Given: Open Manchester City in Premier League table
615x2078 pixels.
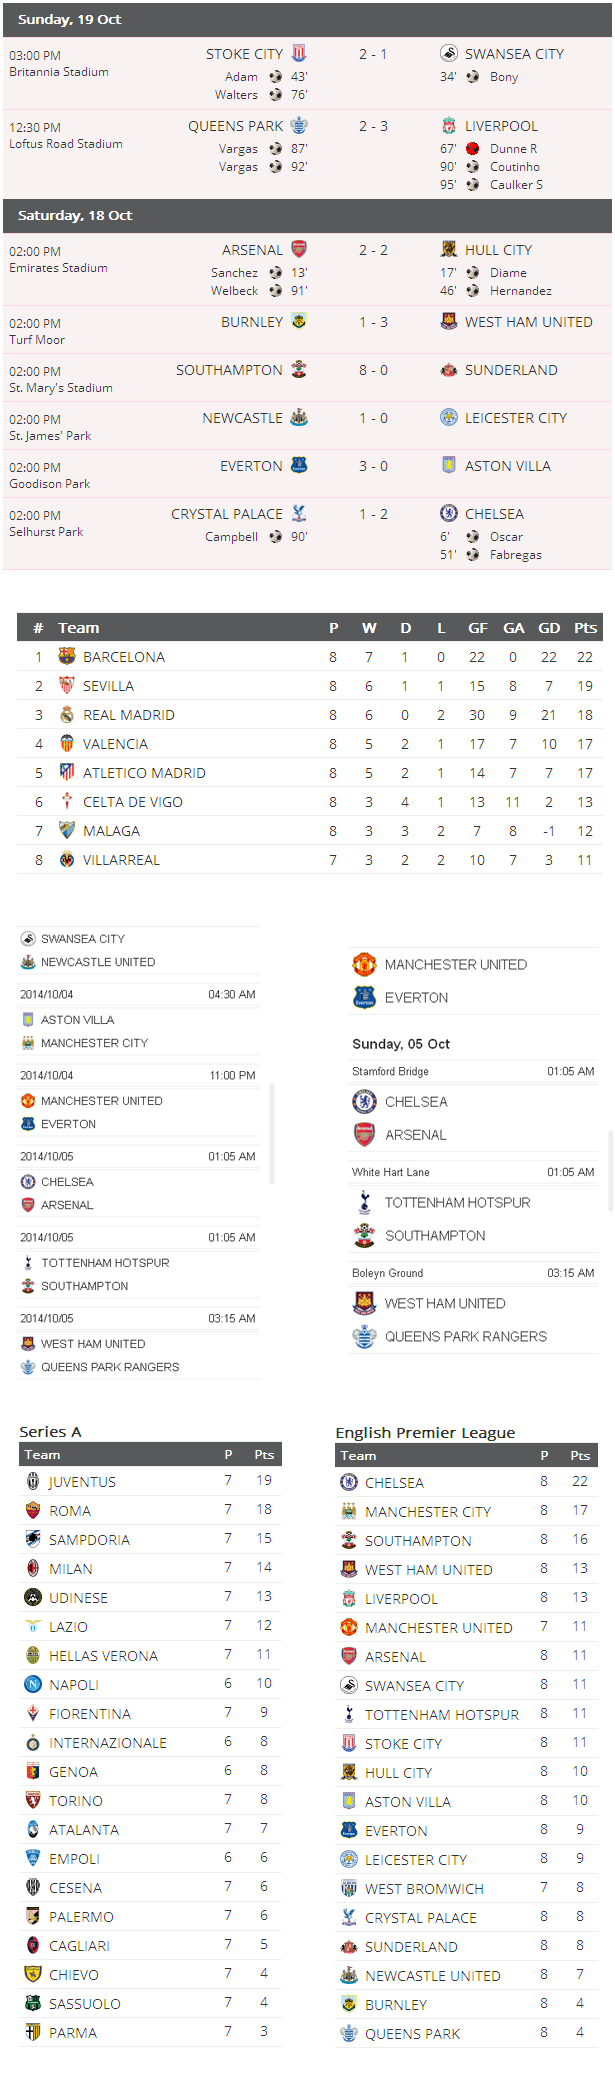Looking at the screenshot, I should [427, 1512].
